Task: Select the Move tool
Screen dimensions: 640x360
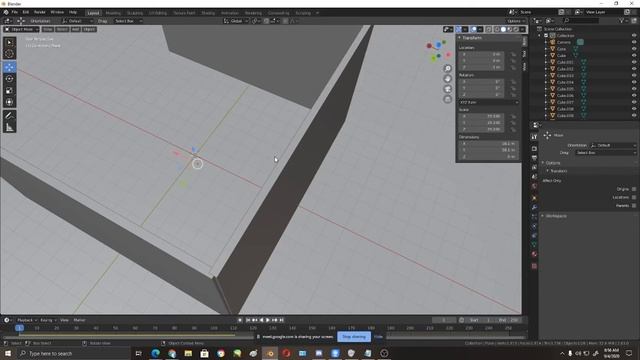Action: 9,67
